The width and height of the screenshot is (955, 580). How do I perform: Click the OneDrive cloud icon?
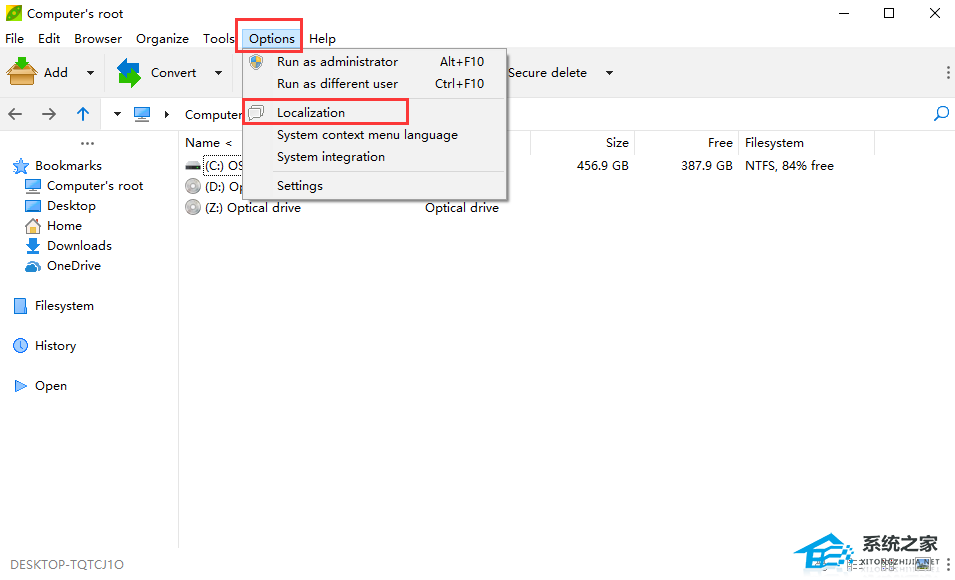click(33, 266)
